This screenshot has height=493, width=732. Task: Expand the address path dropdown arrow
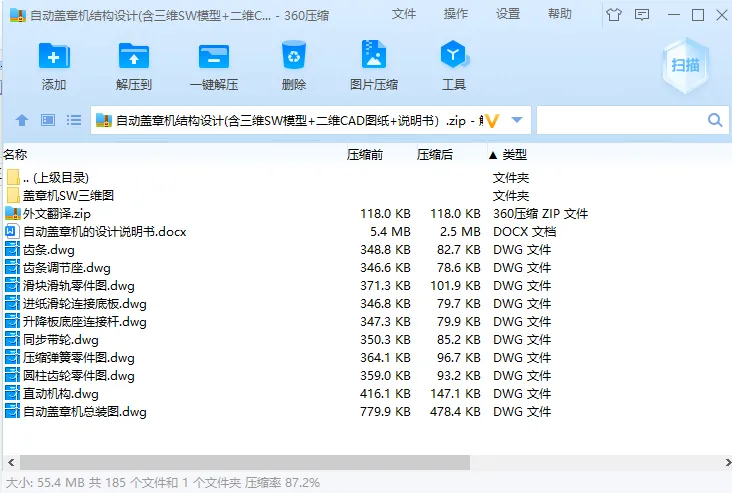point(517,120)
